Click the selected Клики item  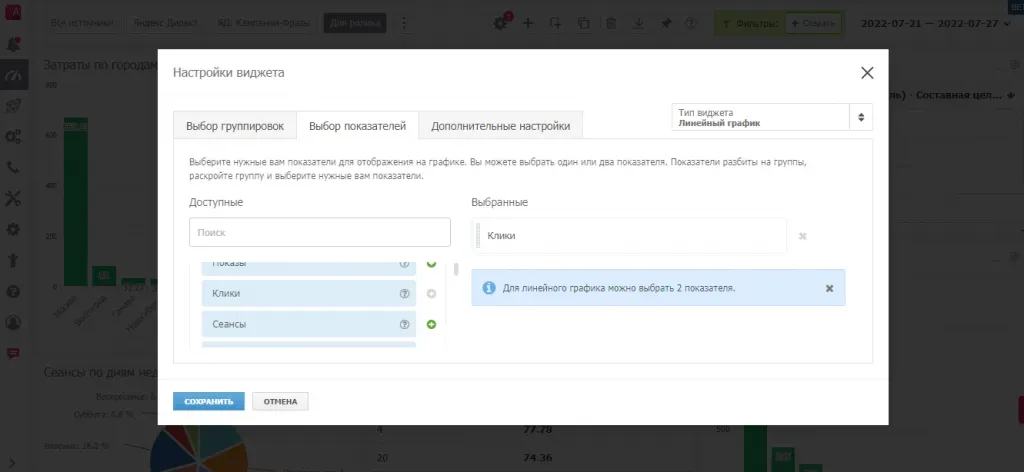point(630,236)
